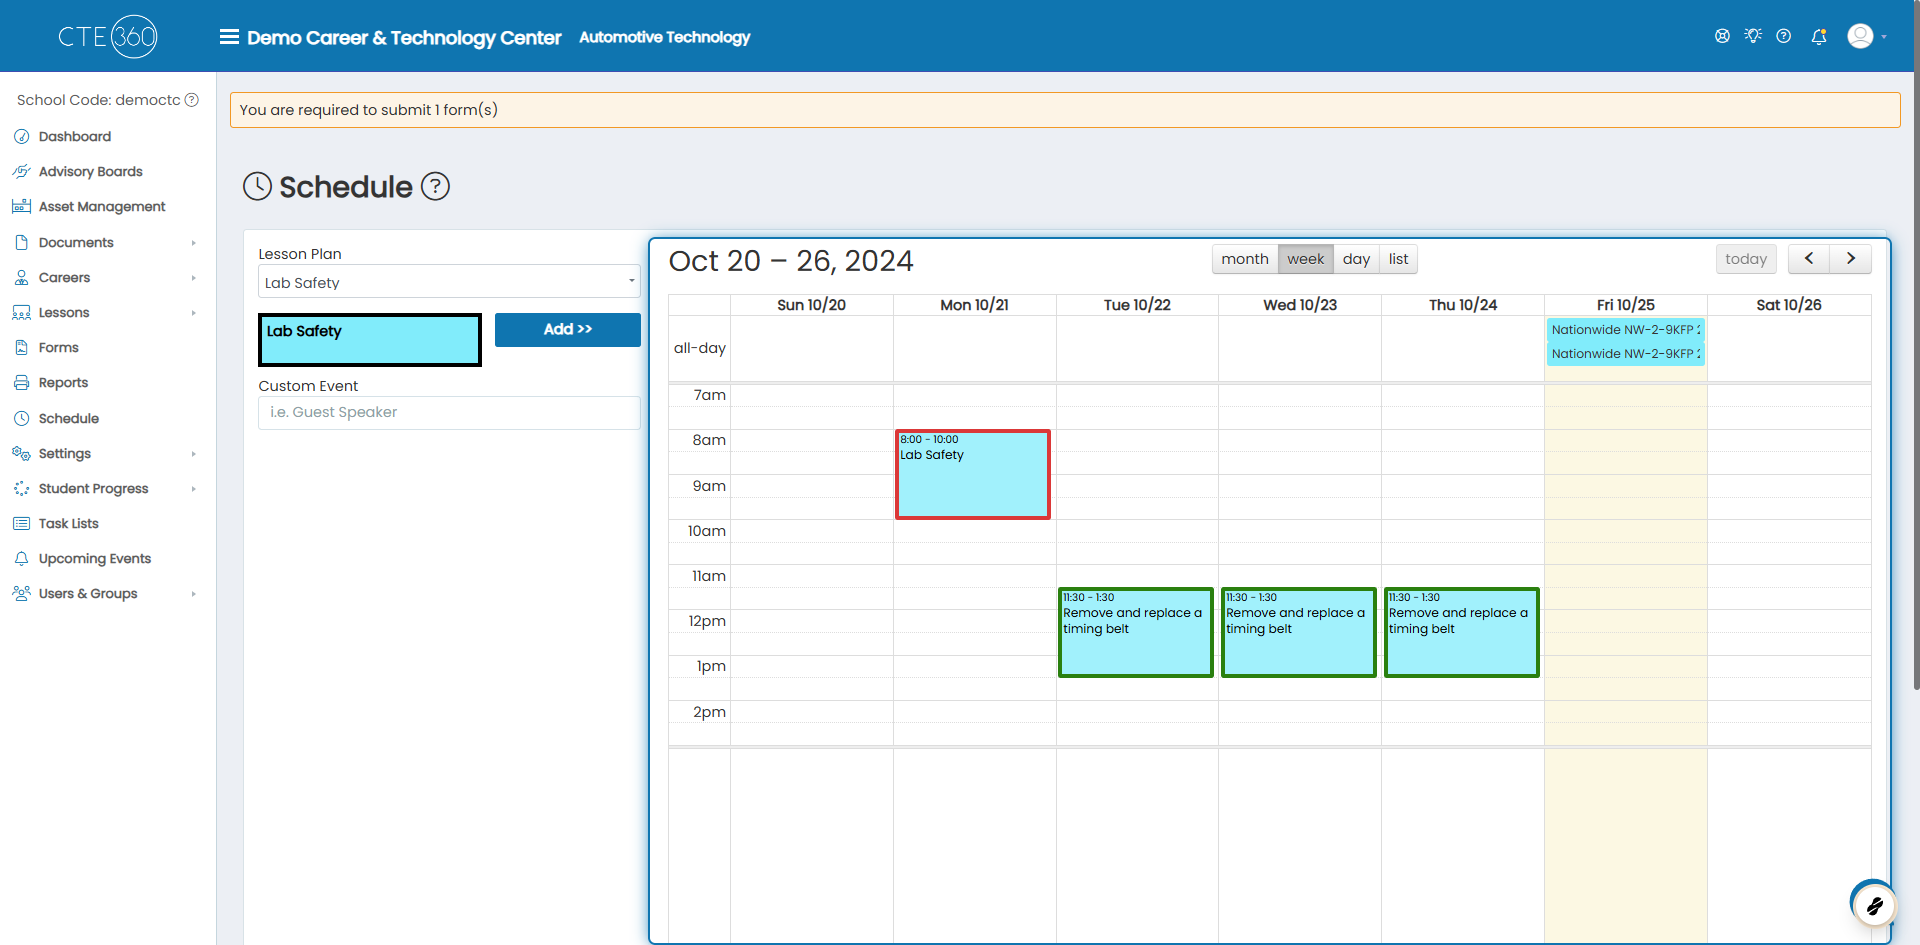Open the floating chat widget icon

coord(1874,906)
